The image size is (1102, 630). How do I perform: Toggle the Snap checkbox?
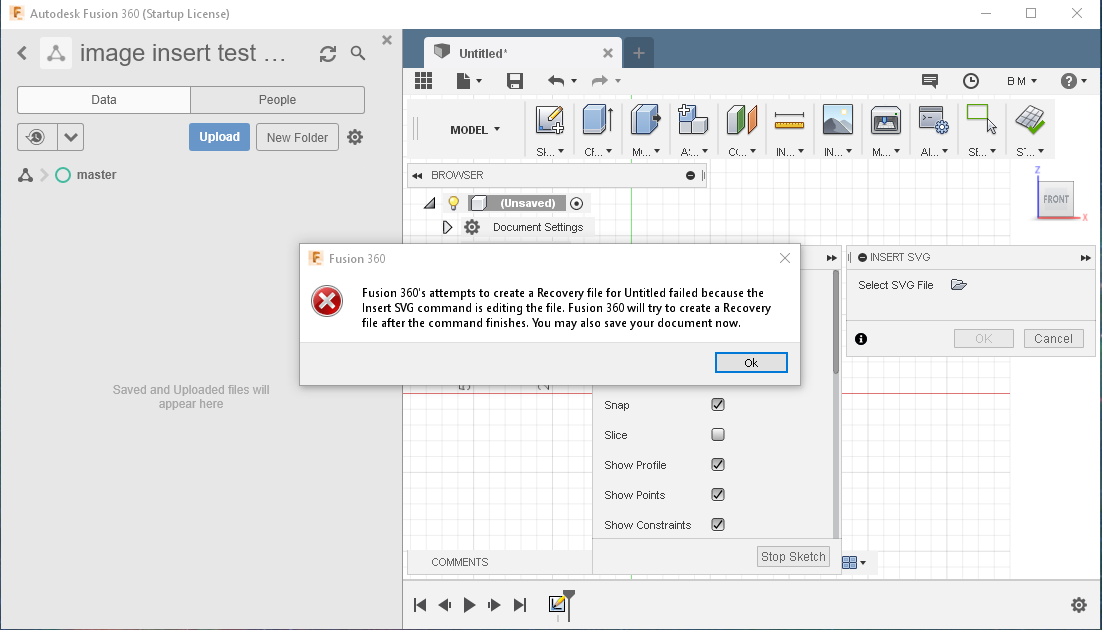(x=718, y=404)
